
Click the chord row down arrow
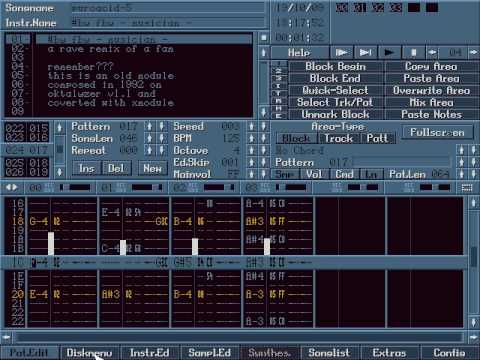pyautogui.click(x=474, y=150)
